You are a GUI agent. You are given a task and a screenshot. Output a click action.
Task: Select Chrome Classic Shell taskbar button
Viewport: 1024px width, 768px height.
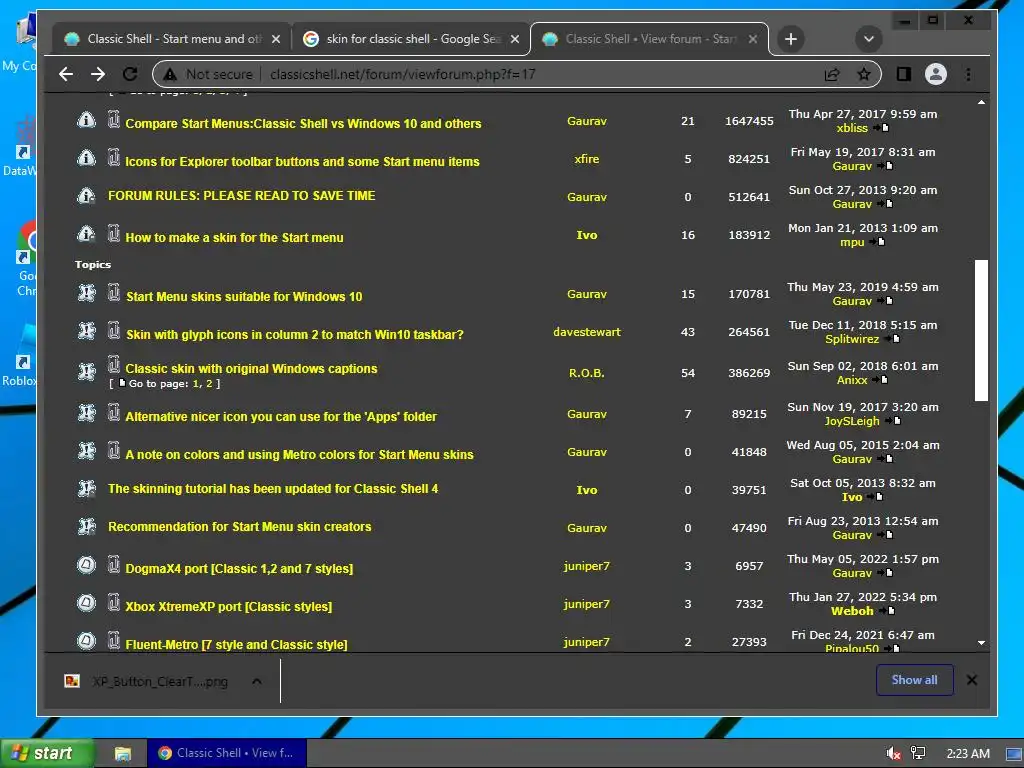point(226,754)
